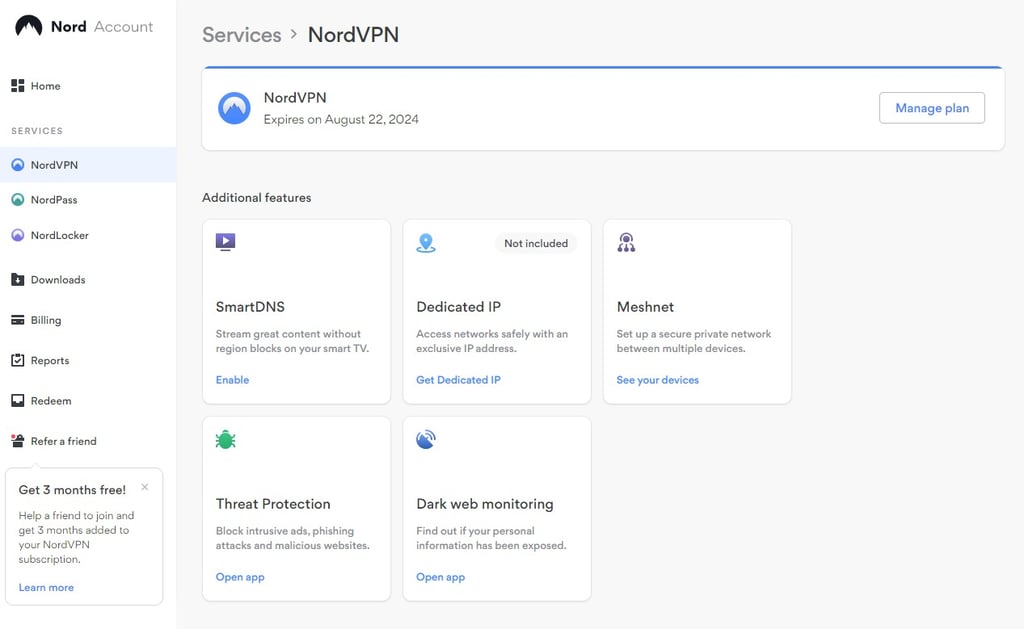Open the Redeem page
Viewport: 1024px width, 629px height.
(x=88, y=400)
